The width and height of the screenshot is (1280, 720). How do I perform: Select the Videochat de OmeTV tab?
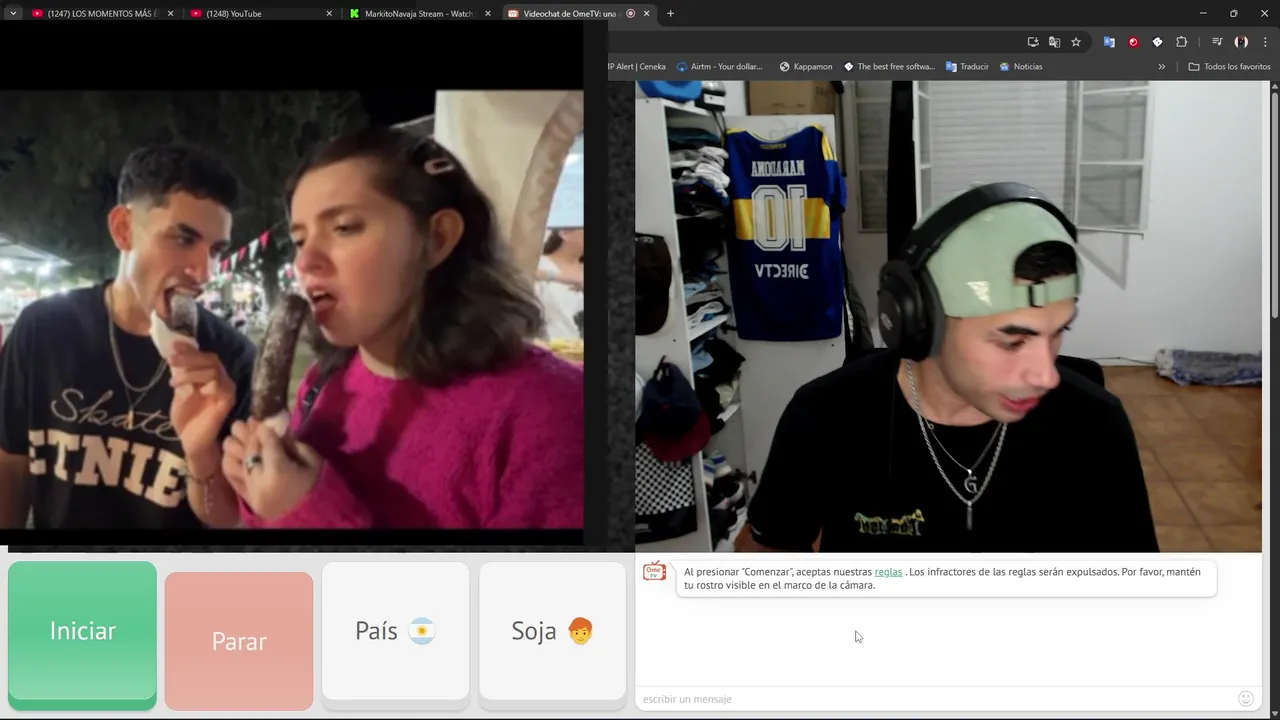pos(578,13)
